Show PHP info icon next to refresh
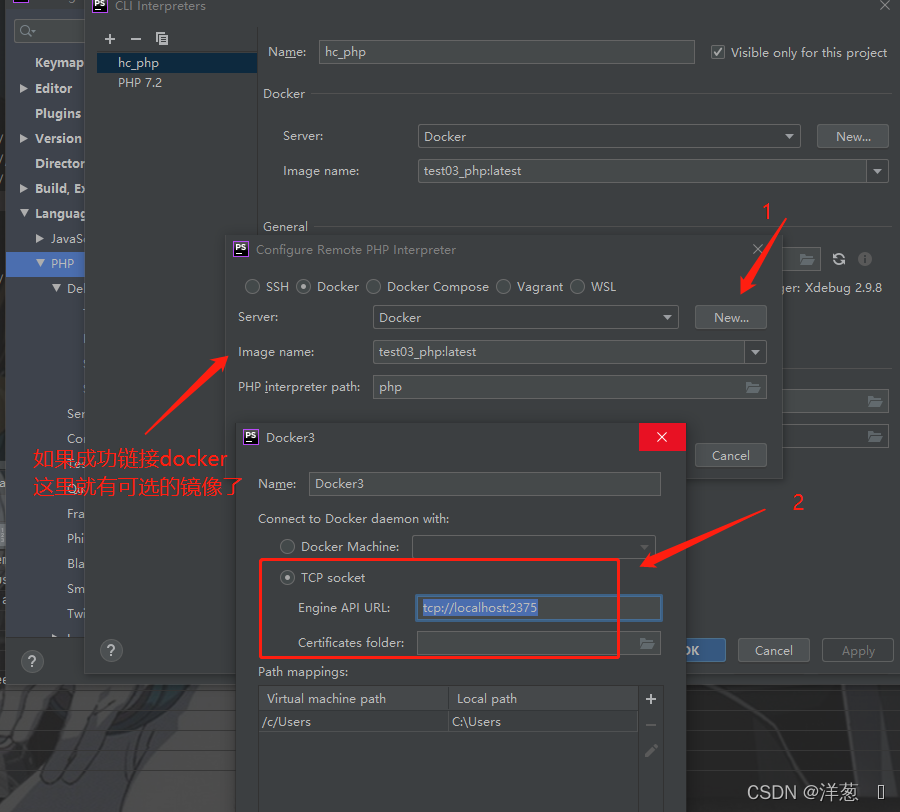This screenshot has height=812, width=900. pyautogui.click(x=864, y=259)
